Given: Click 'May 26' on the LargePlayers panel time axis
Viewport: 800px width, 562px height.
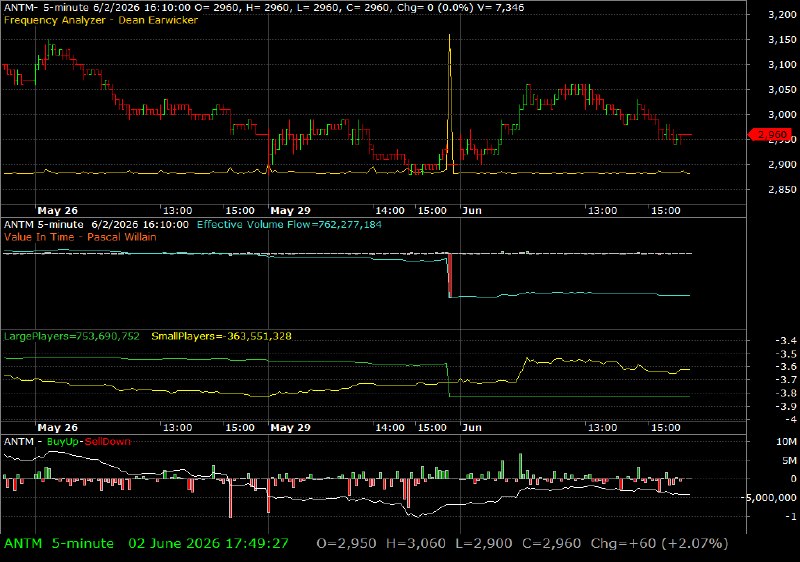Looking at the screenshot, I should point(57,427).
